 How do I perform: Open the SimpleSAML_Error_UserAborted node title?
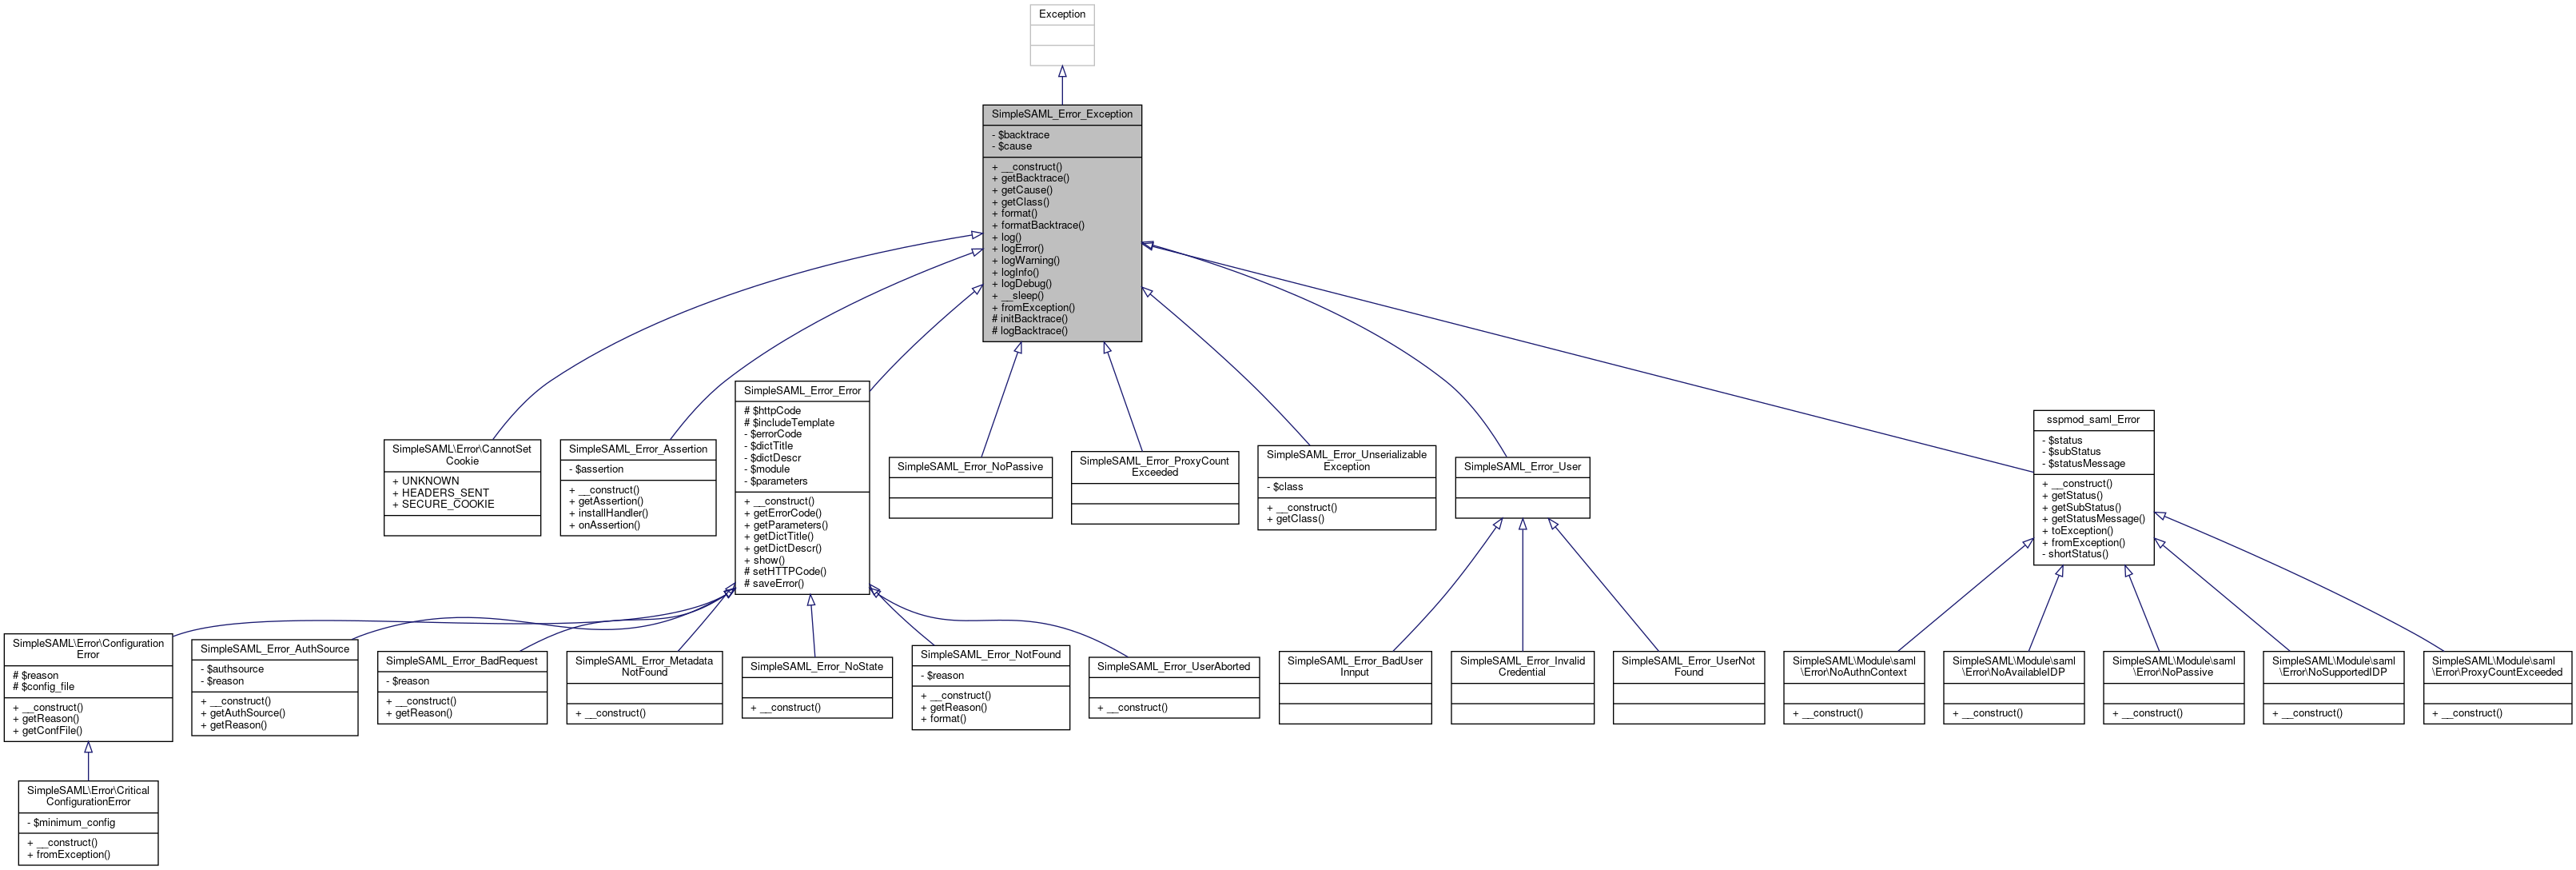[1174, 666]
